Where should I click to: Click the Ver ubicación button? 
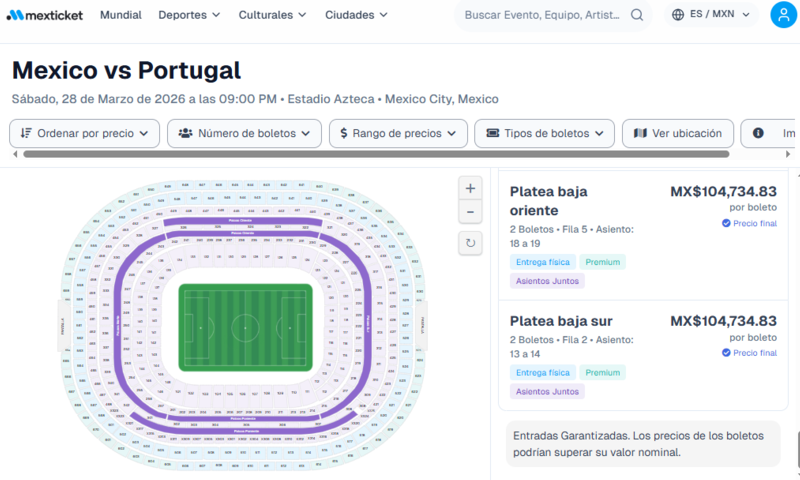678,133
